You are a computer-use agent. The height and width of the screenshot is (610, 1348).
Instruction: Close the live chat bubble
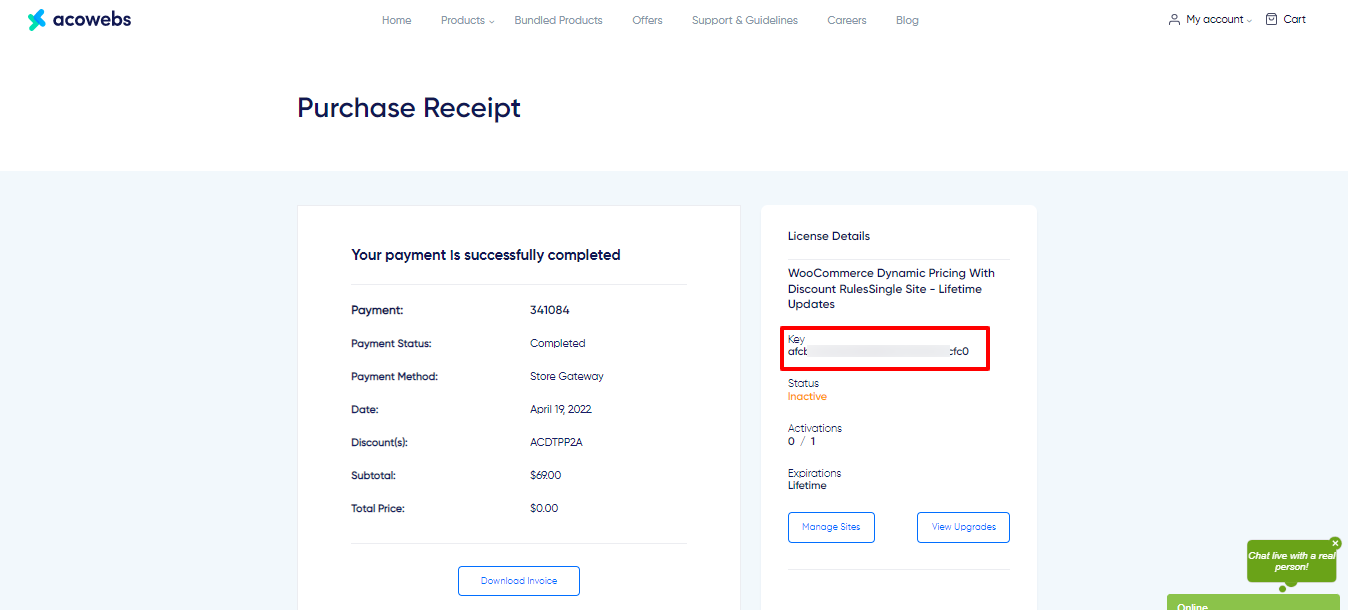[x=1335, y=543]
